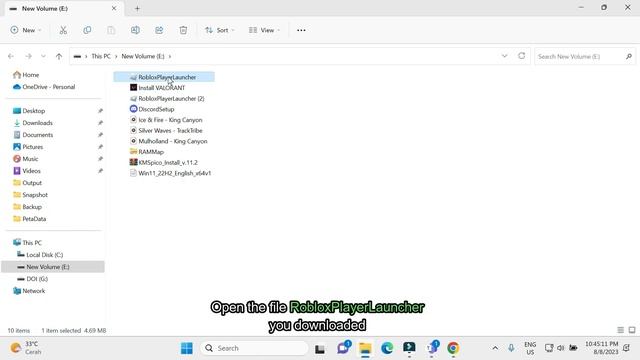Open Task View on the taskbar
The image size is (640, 360).
[320, 348]
